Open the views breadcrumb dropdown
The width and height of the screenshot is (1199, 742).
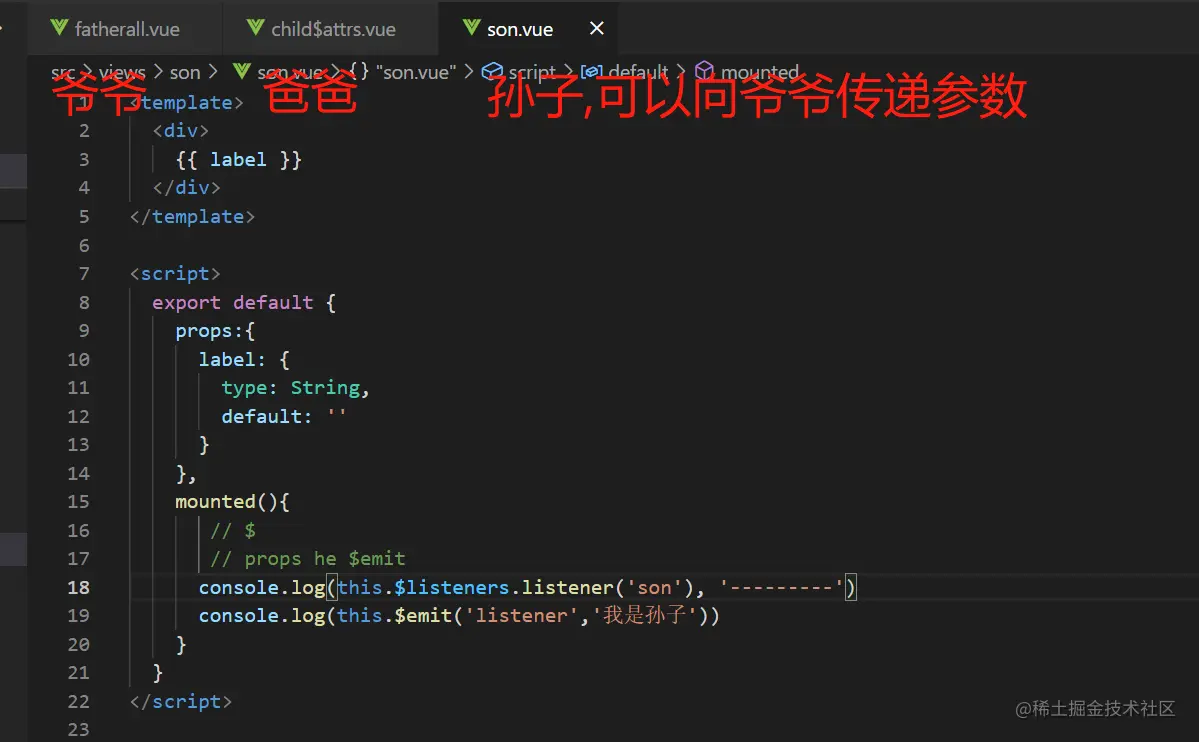tap(122, 72)
